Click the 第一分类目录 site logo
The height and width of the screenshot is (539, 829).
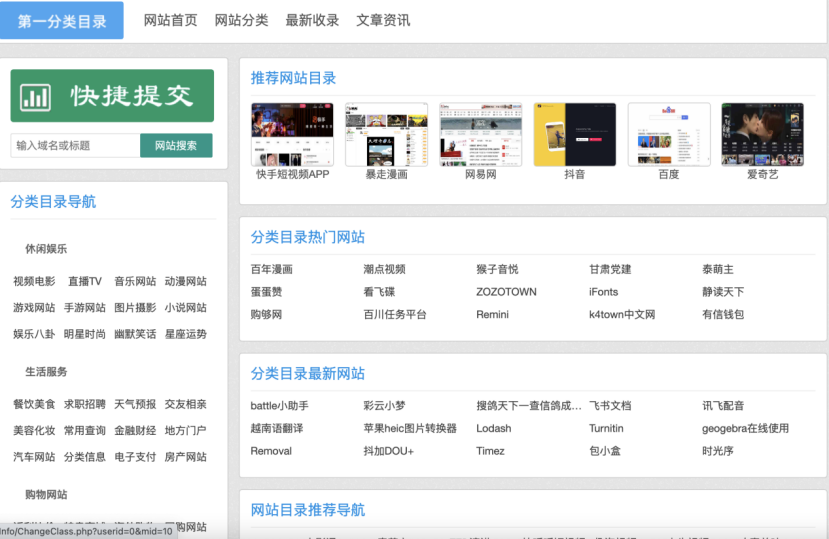(62, 21)
